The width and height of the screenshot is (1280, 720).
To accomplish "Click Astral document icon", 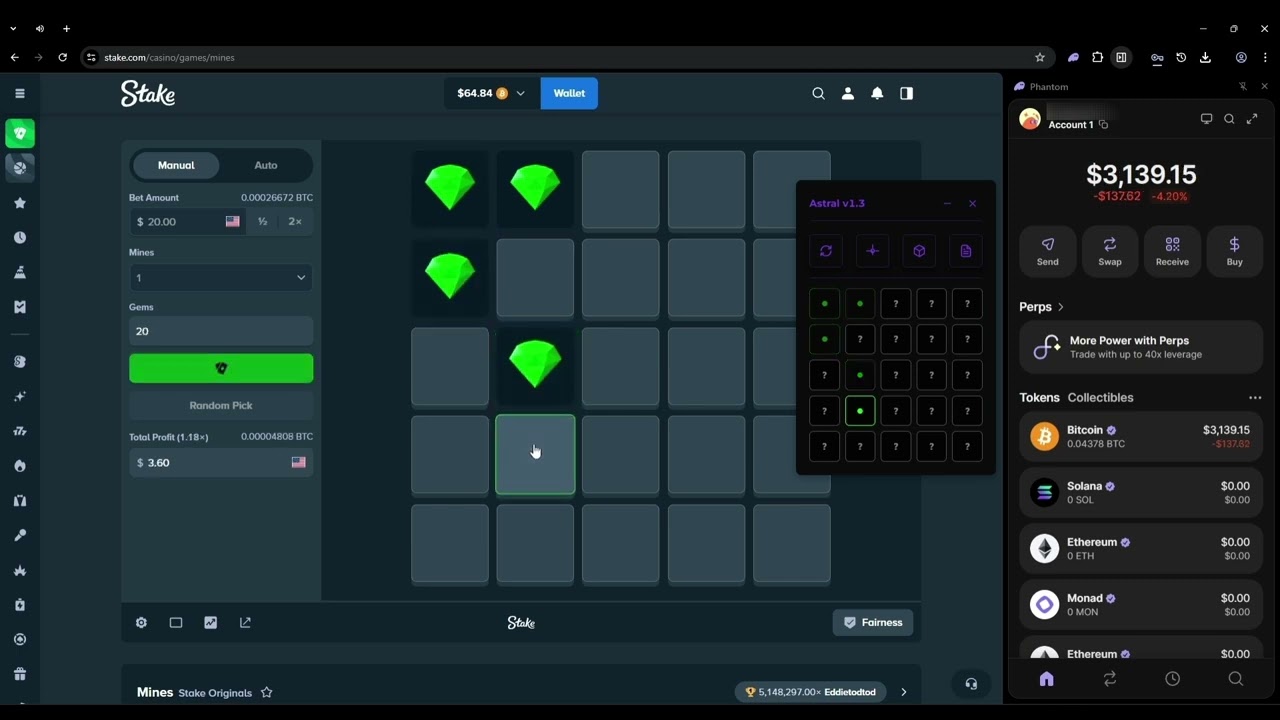I will [966, 251].
